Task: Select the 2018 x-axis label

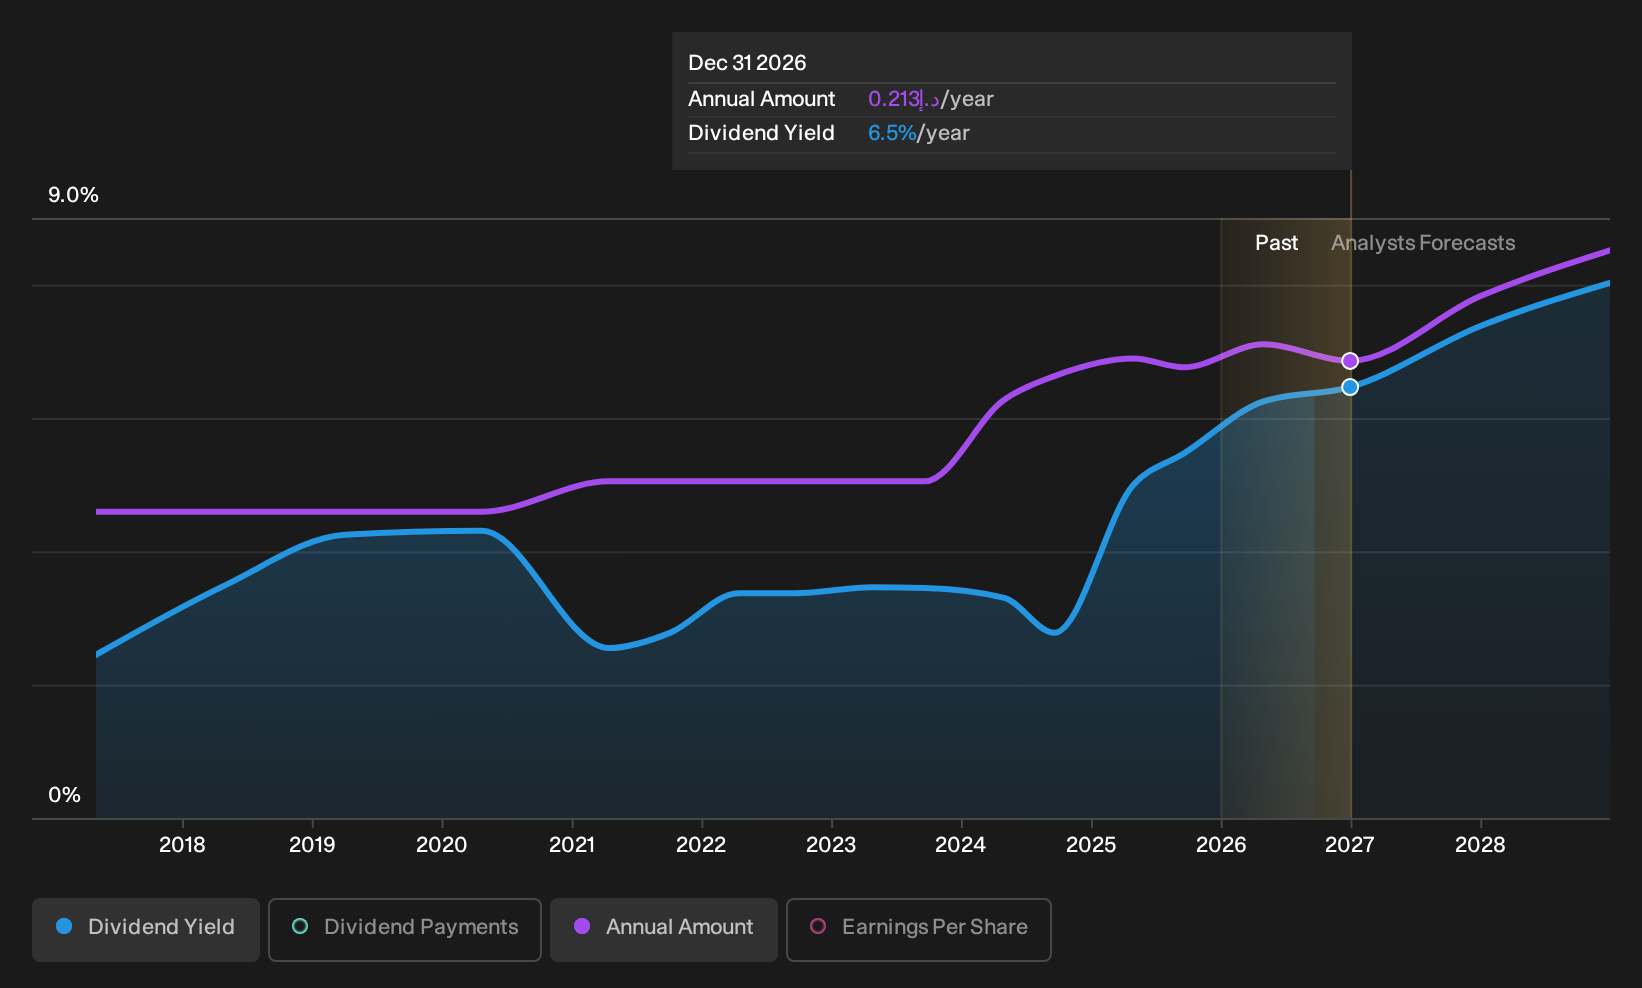Action: coord(182,845)
